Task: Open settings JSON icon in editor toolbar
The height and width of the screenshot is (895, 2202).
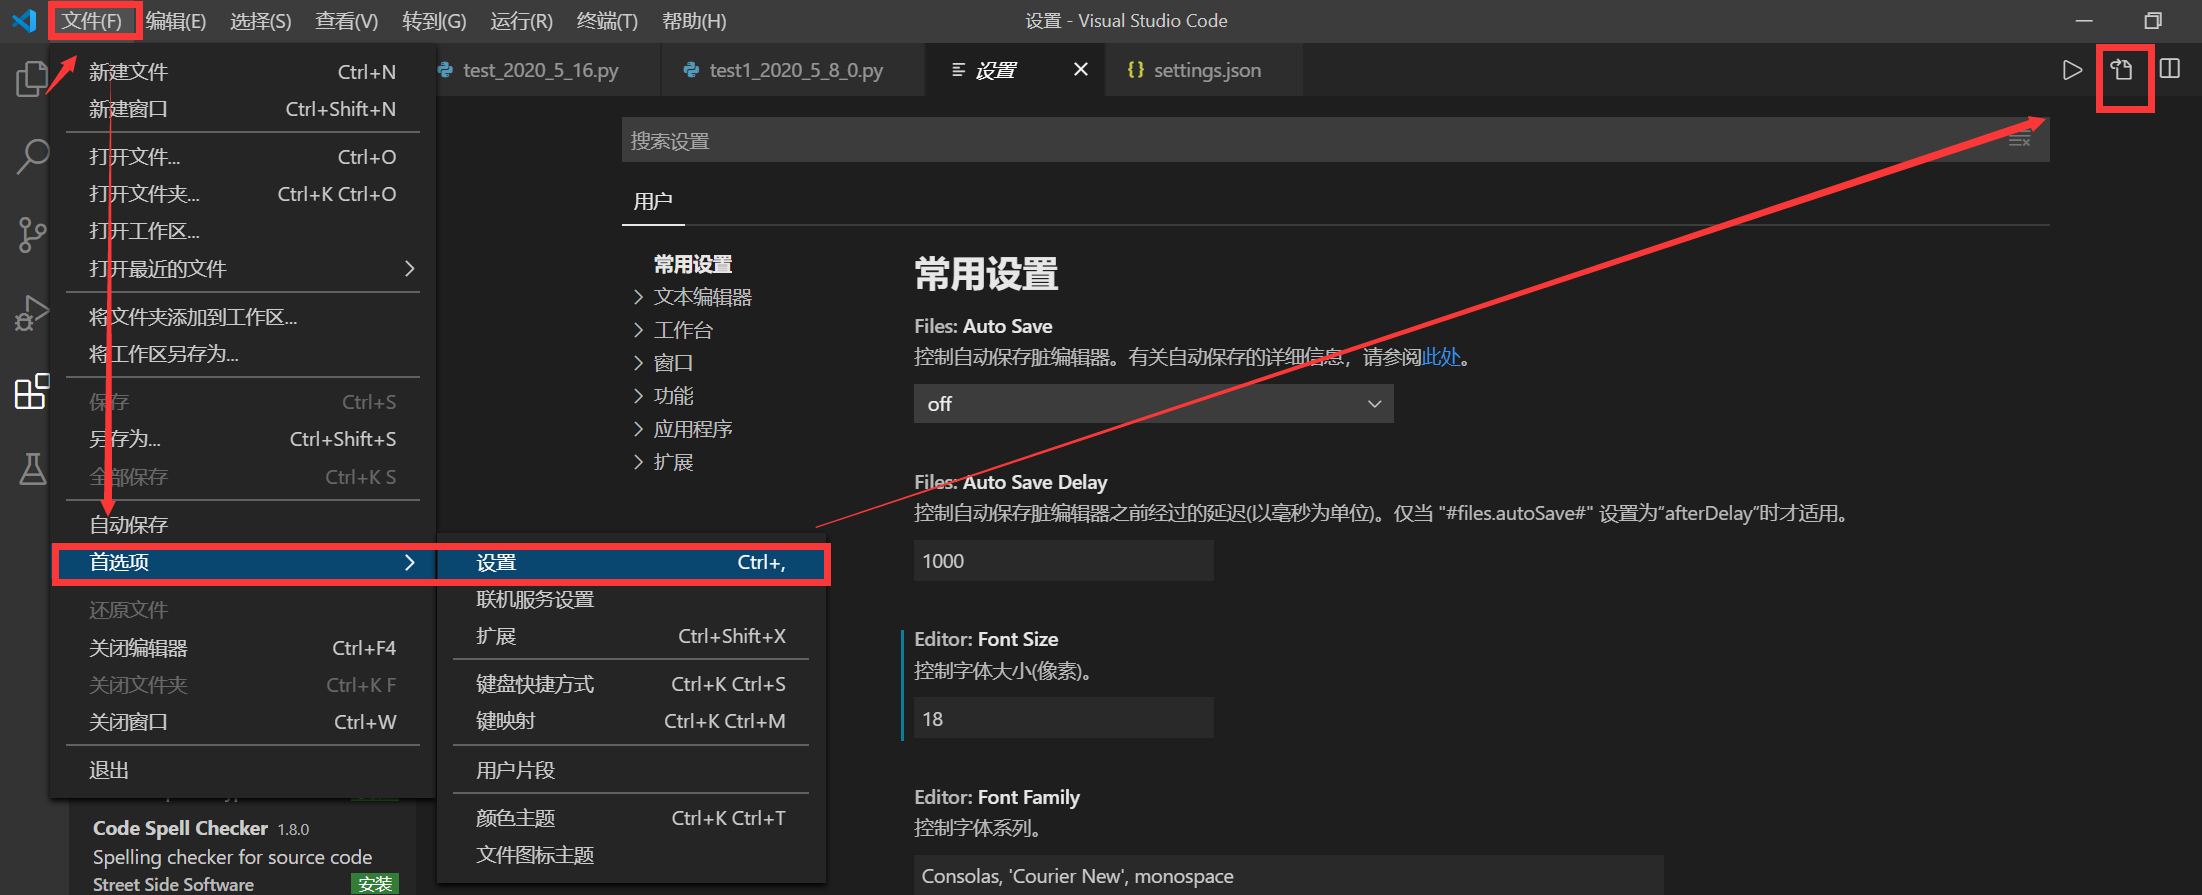Action: (2122, 70)
